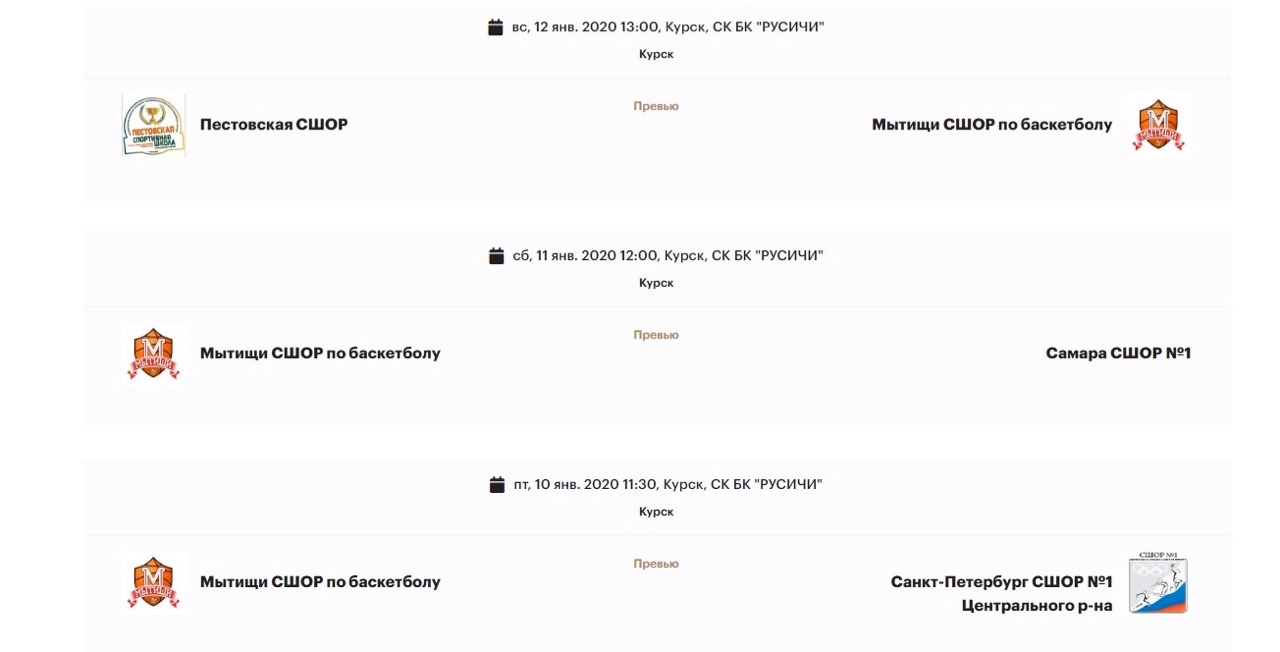Click calendar icon beside сб, 11 янв. 2020
The image size is (1280, 652).
click(x=496, y=256)
